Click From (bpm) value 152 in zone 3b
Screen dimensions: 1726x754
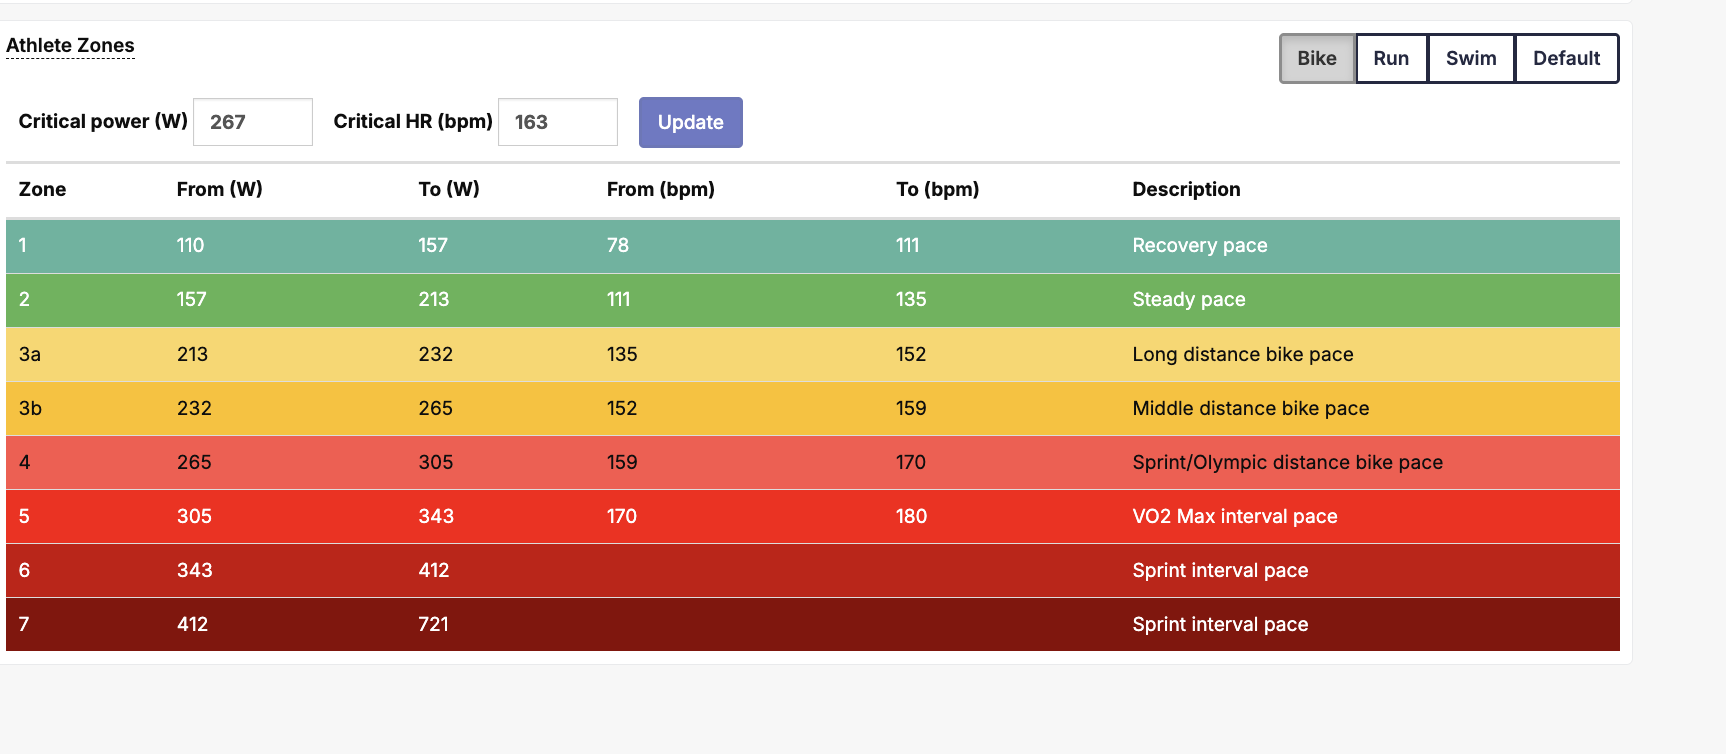pyautogui.click(x=622, y=408)
